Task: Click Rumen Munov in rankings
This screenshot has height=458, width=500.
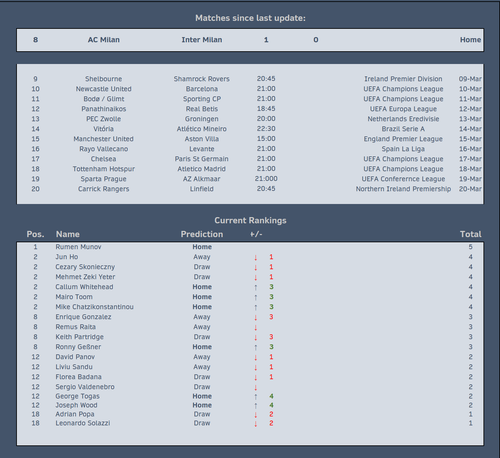Action: [x=78, y=247]
